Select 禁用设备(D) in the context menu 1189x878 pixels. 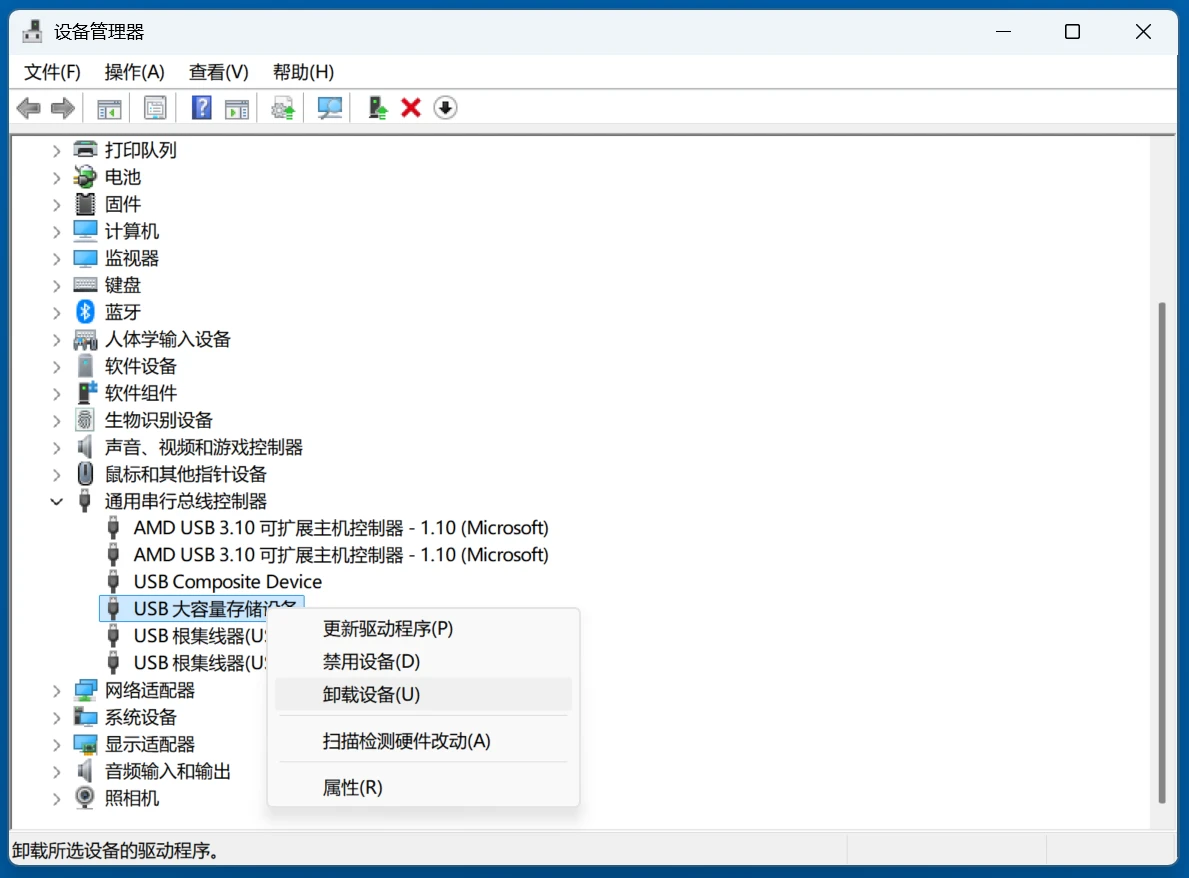coord(371,662)
